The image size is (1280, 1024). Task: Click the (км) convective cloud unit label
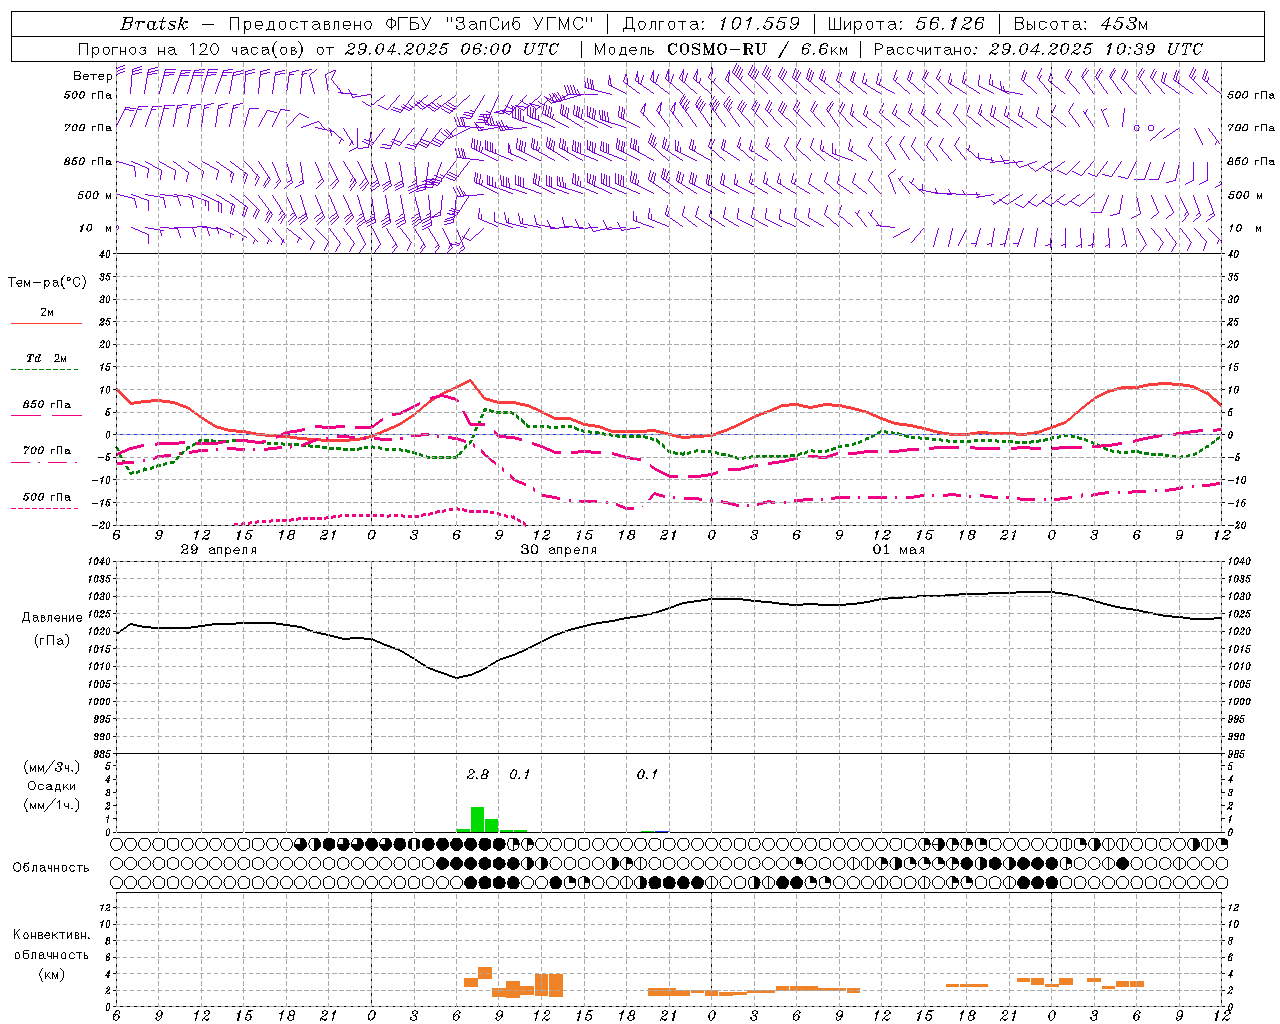51,974
